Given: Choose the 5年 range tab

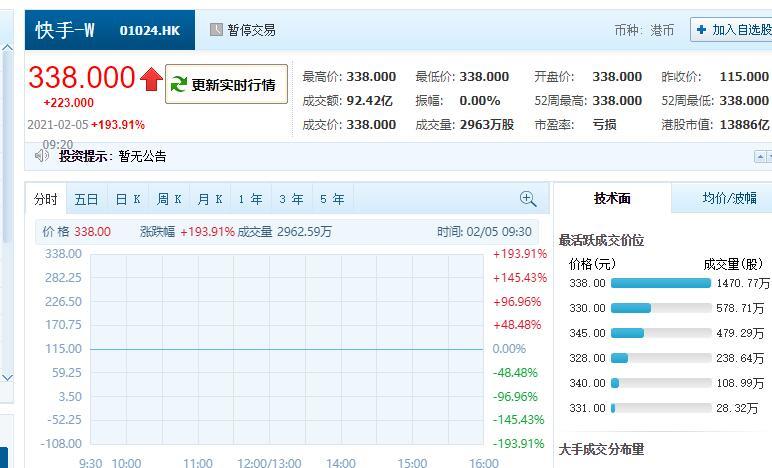Looking at the screenshot, I should 332,199.
